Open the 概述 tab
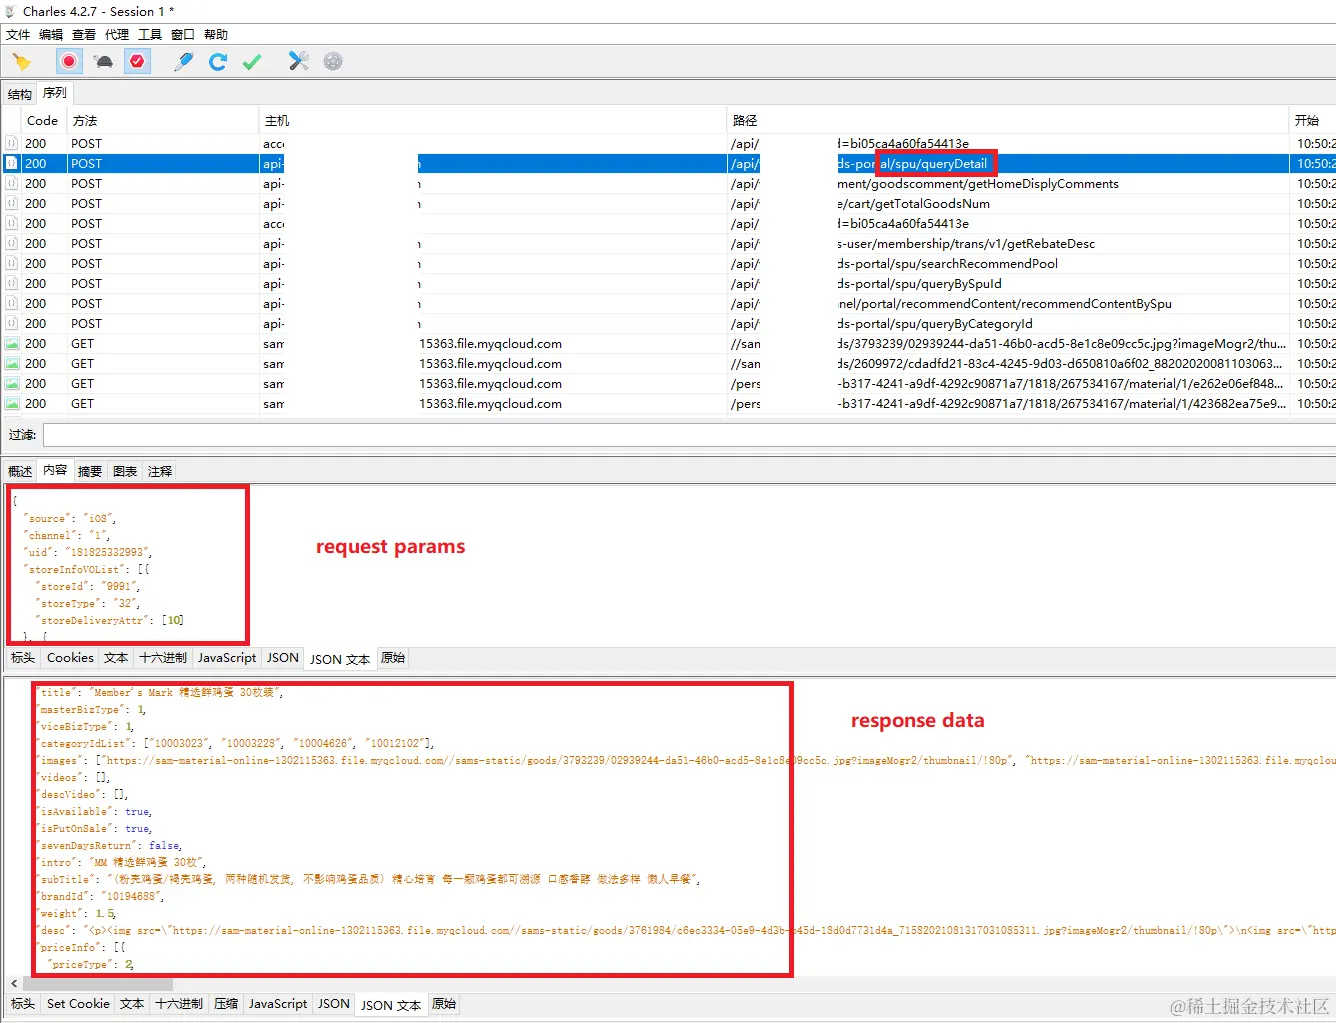The height and width of the screenshot is (1023, 1336). click(20, 471)
